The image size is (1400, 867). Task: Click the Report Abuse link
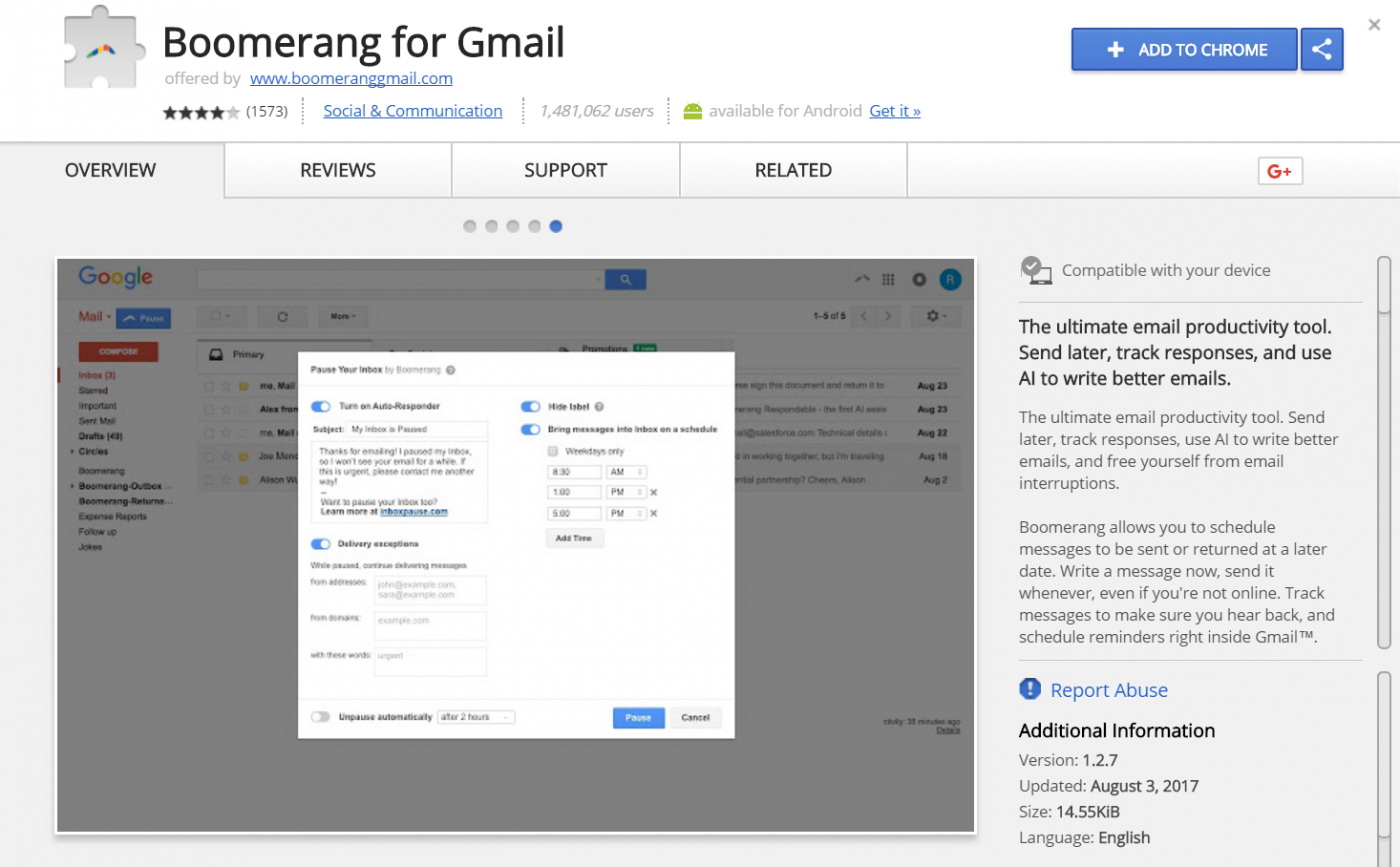1109,690
